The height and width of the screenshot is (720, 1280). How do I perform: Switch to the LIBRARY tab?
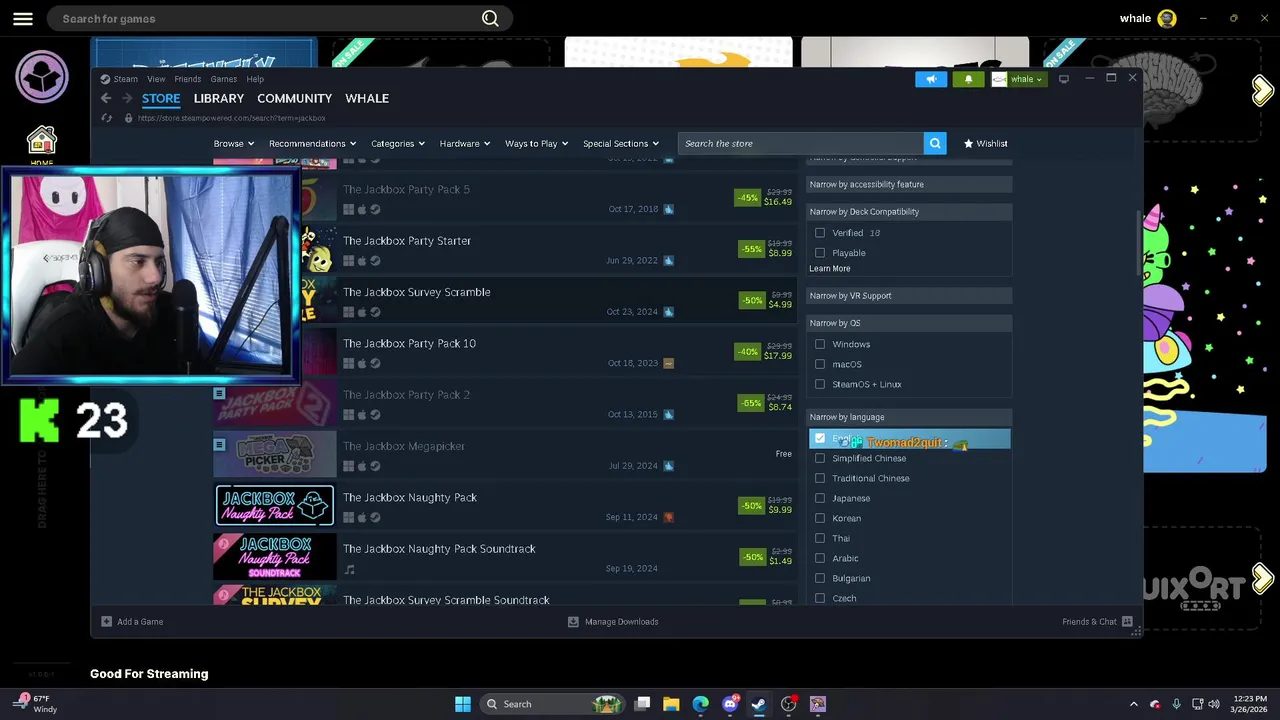click(219, 98)
